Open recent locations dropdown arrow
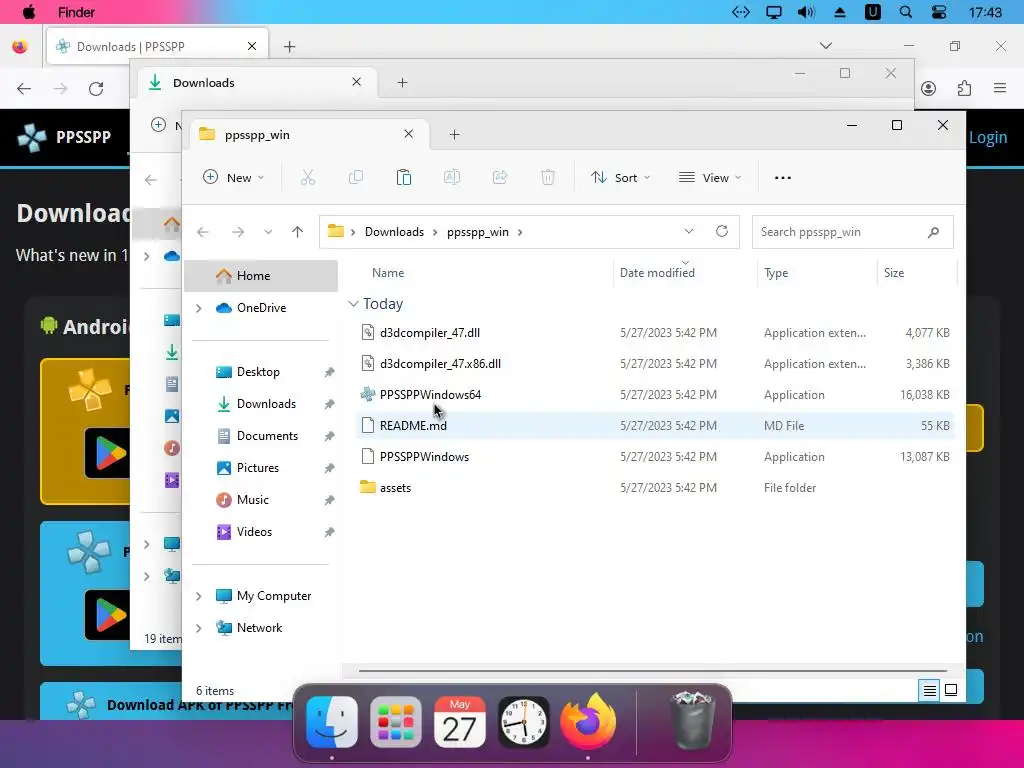 click(x=268, y=232)
